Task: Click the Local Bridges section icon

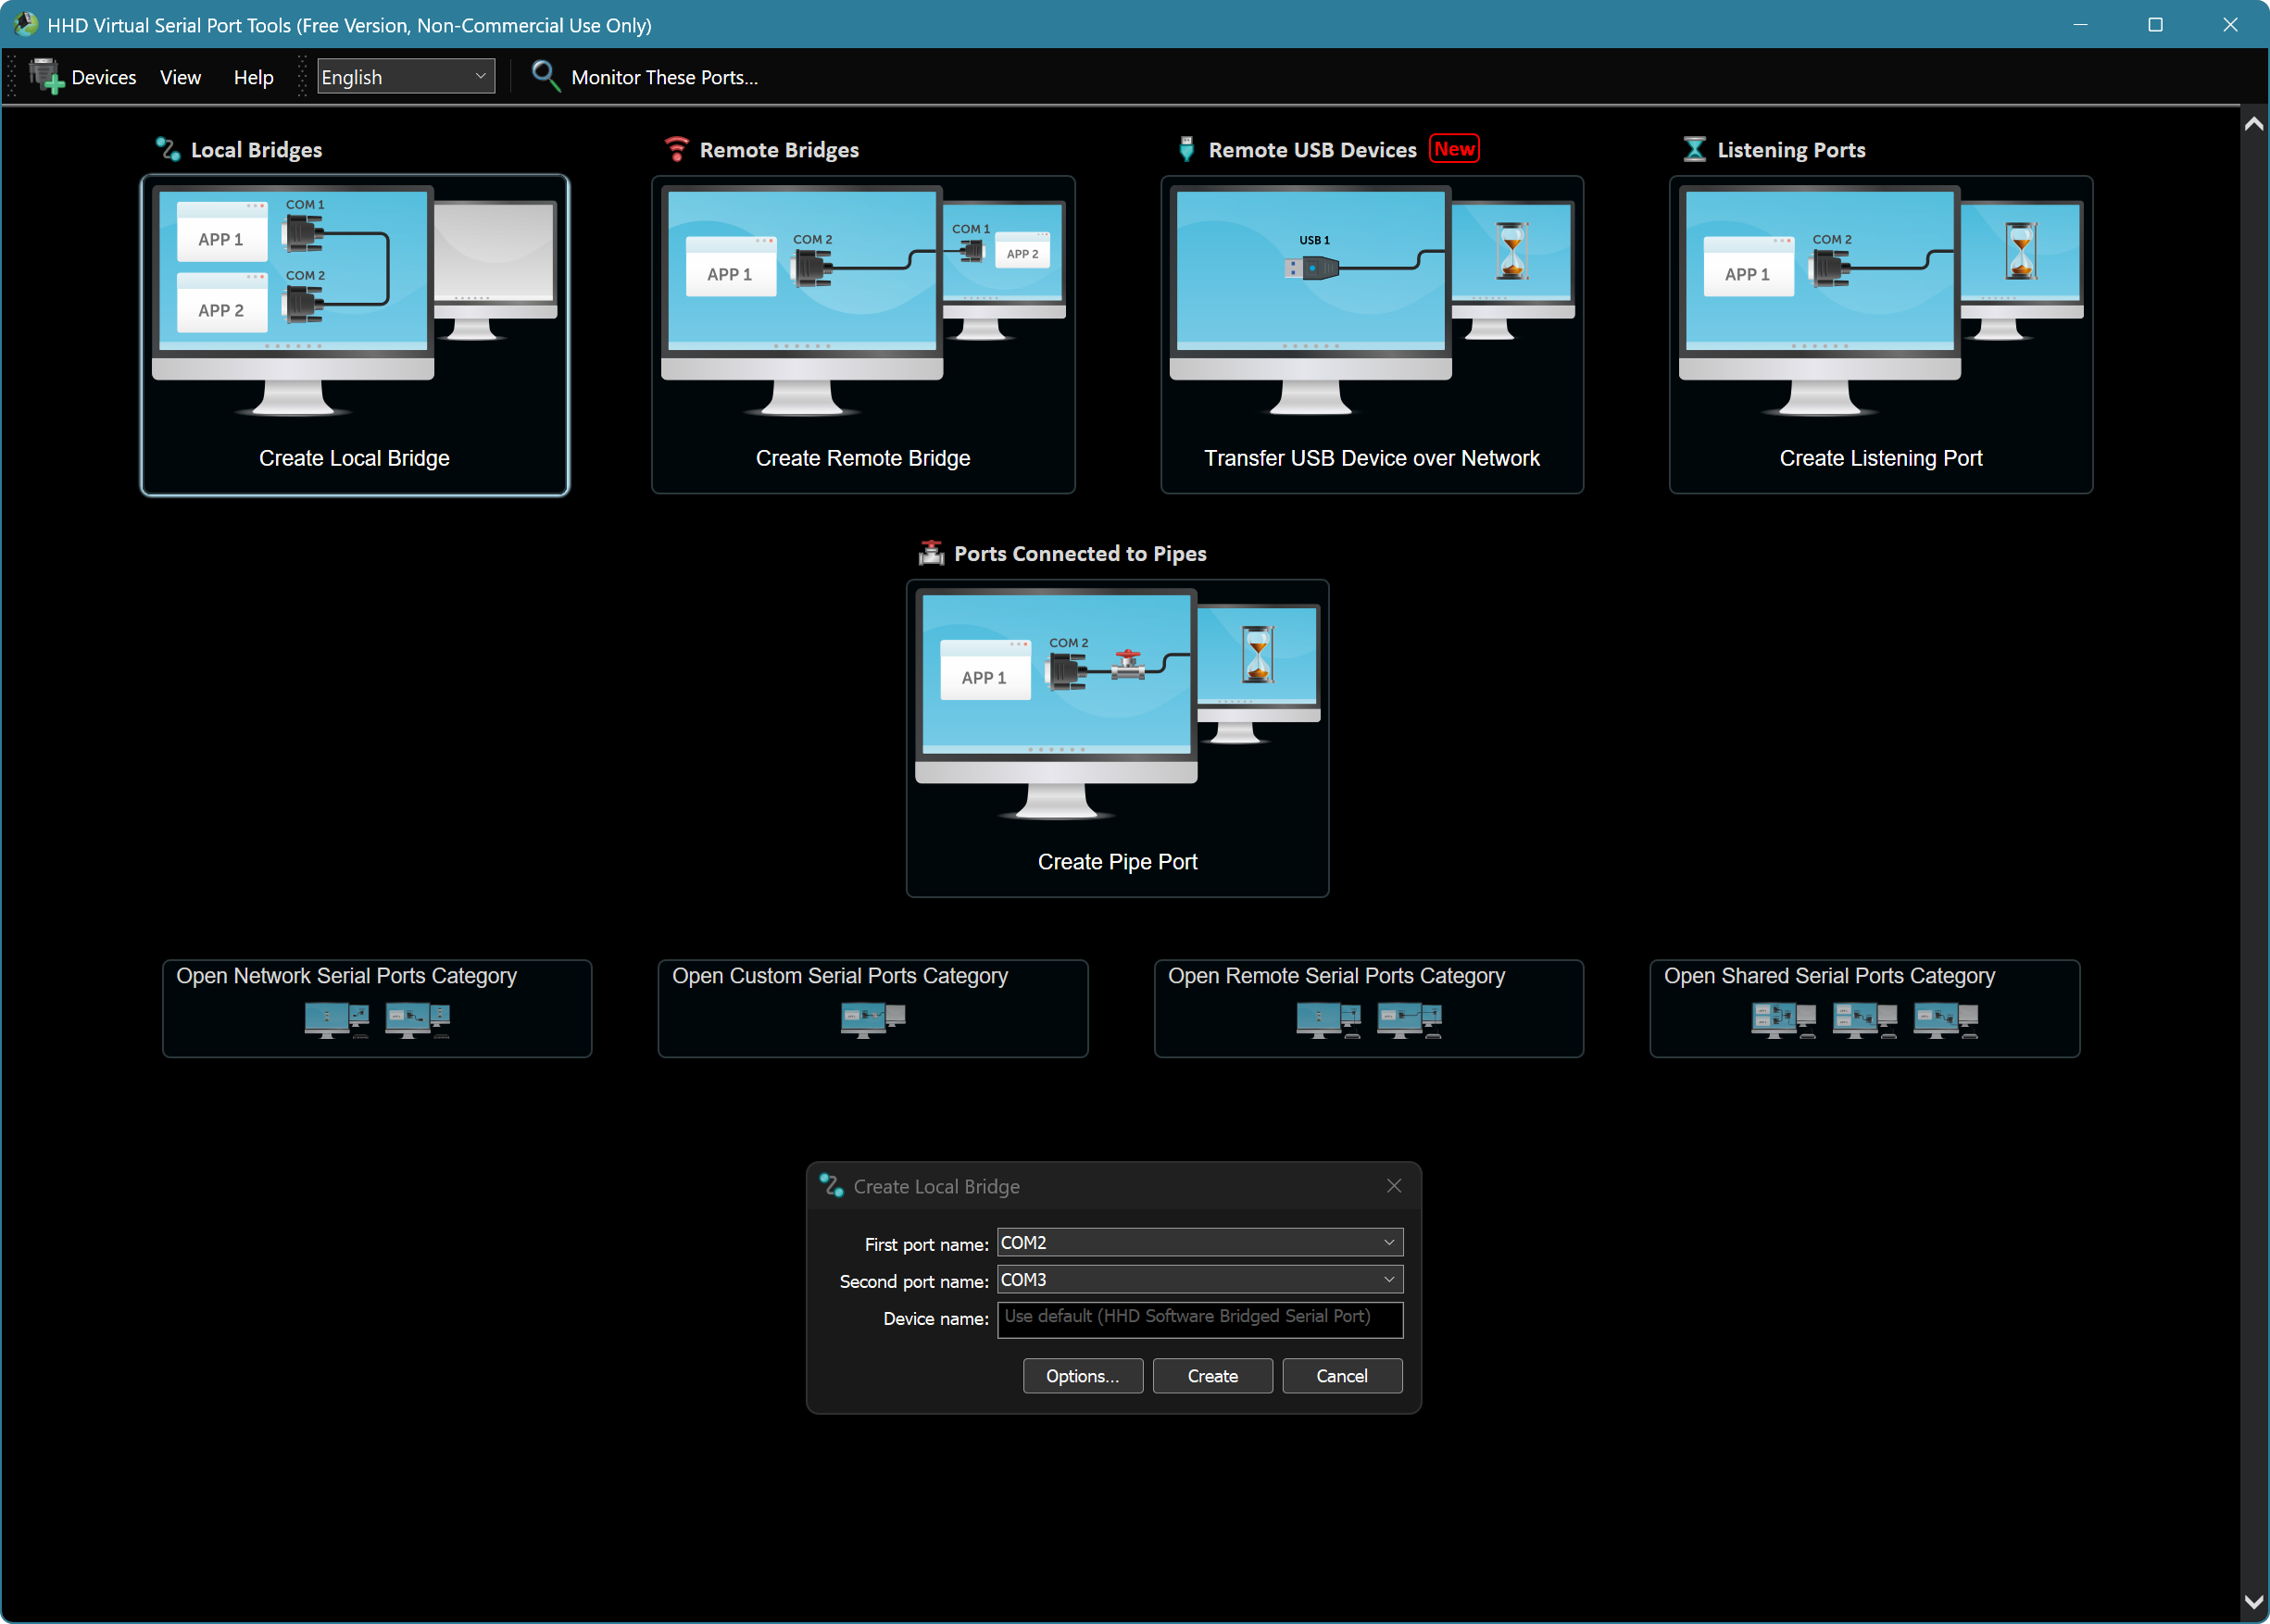Action: coord(167,150)
